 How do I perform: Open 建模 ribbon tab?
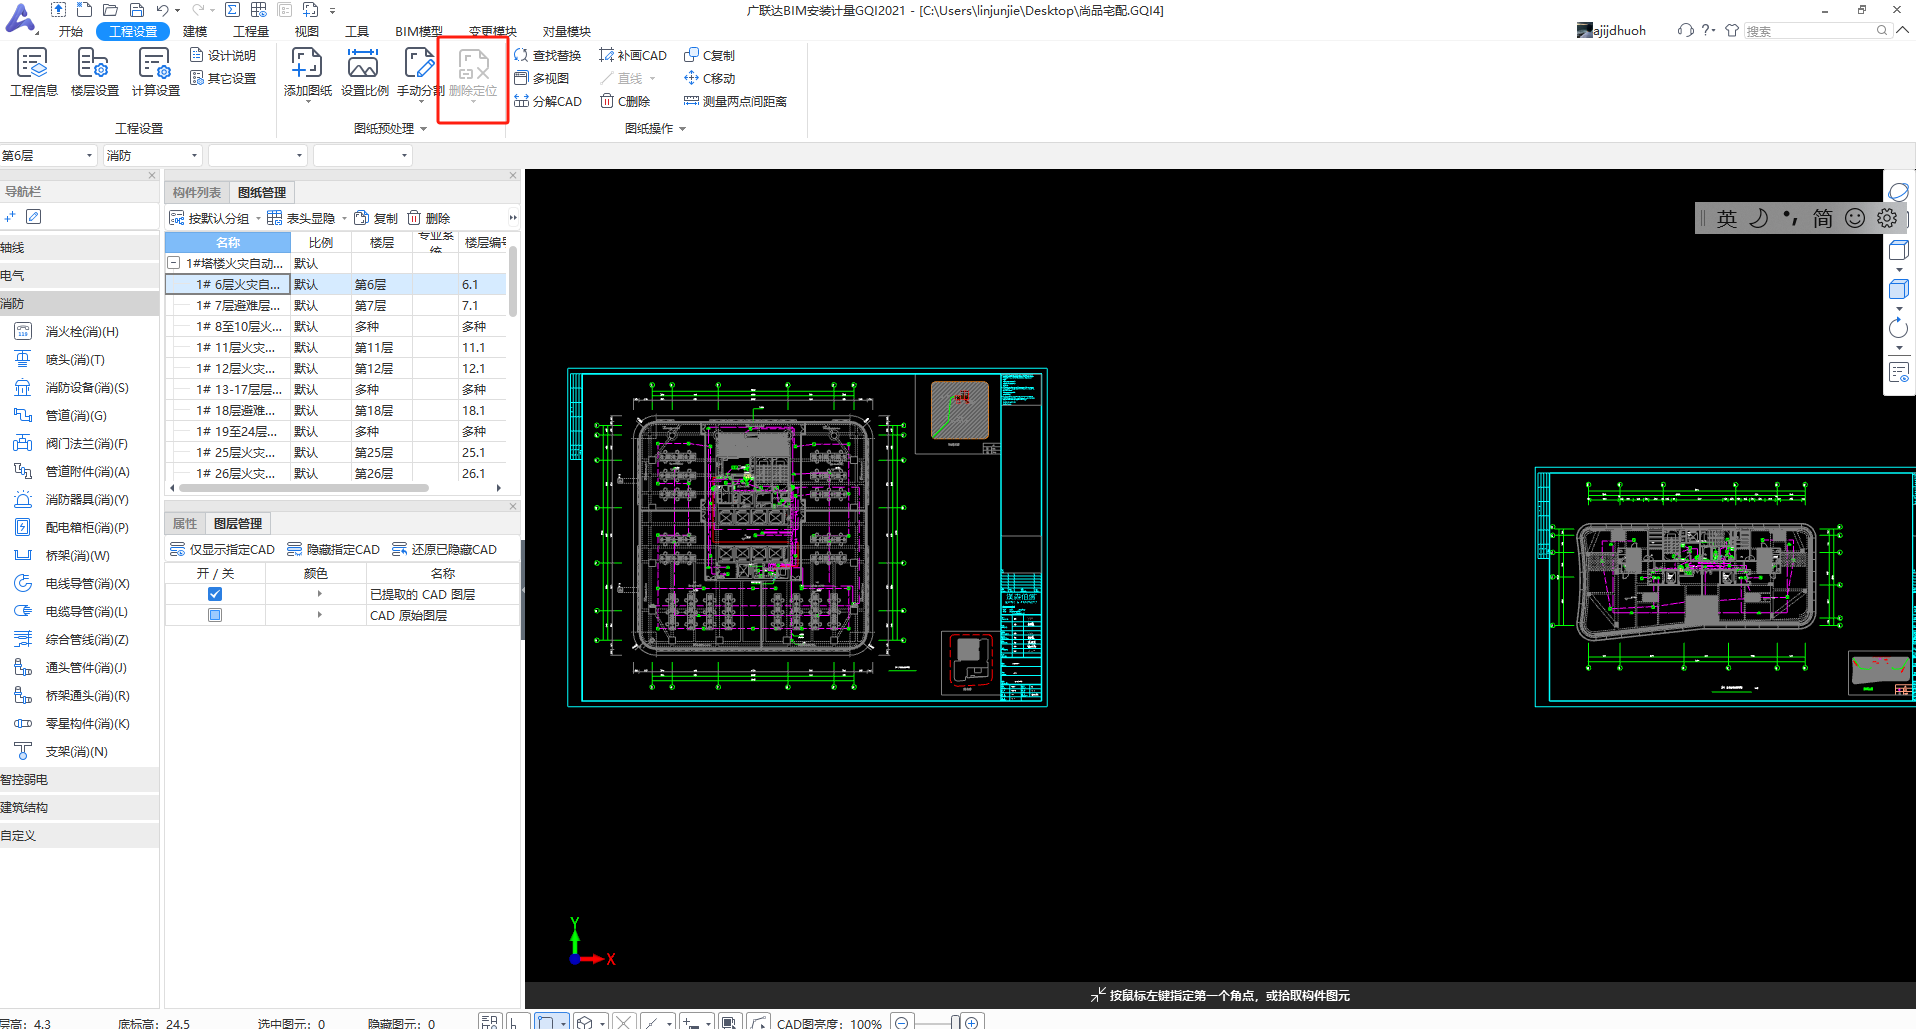tap(195, 31)
